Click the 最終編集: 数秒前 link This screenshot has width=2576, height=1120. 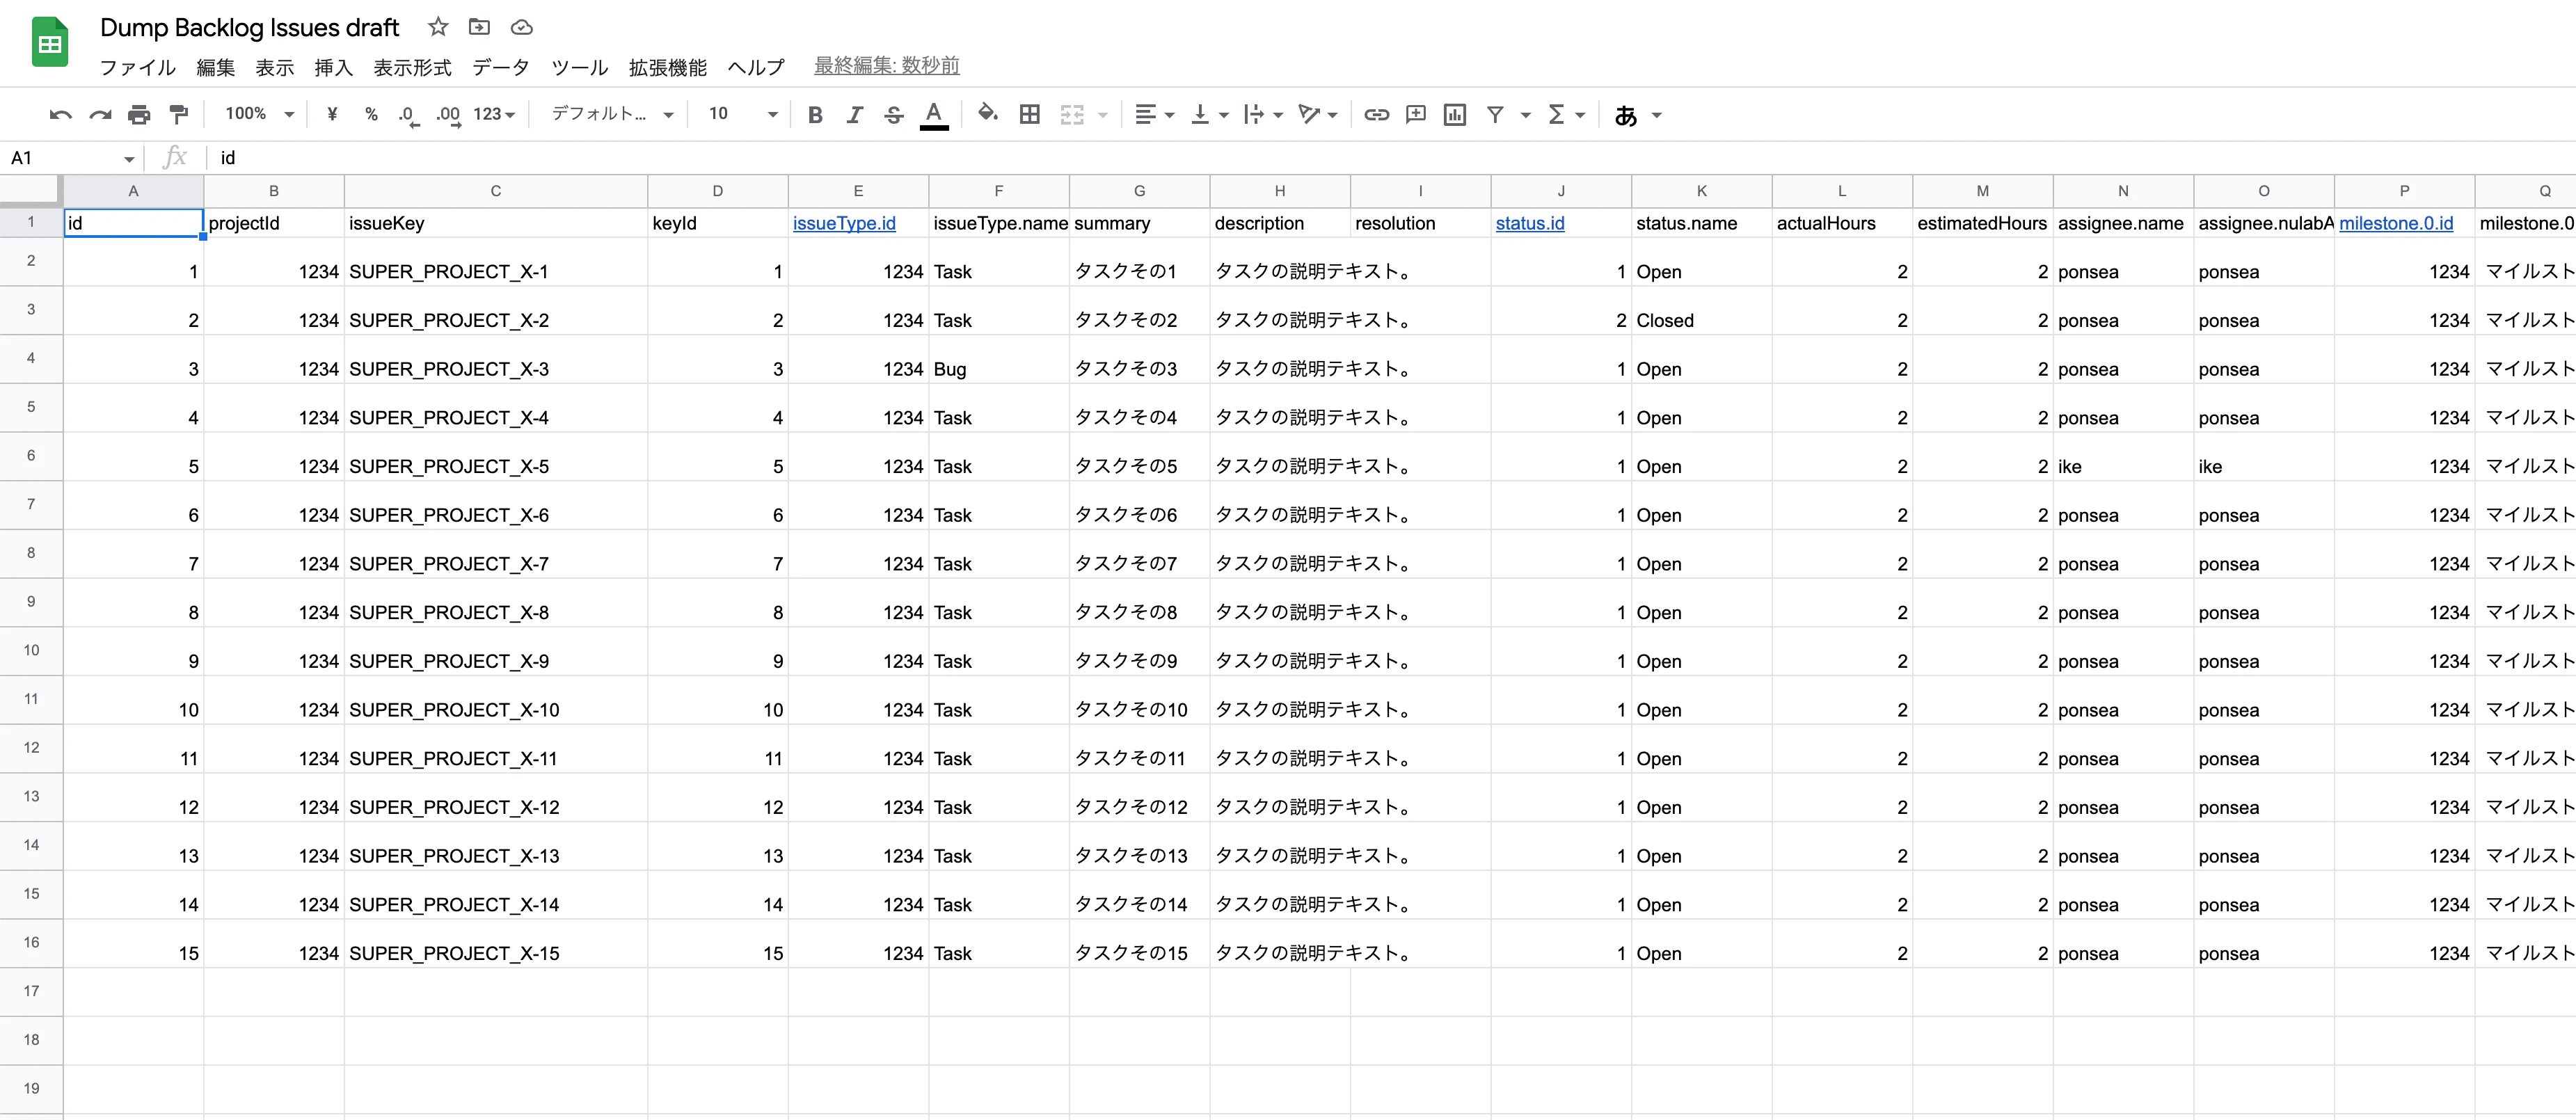(886, 65)
